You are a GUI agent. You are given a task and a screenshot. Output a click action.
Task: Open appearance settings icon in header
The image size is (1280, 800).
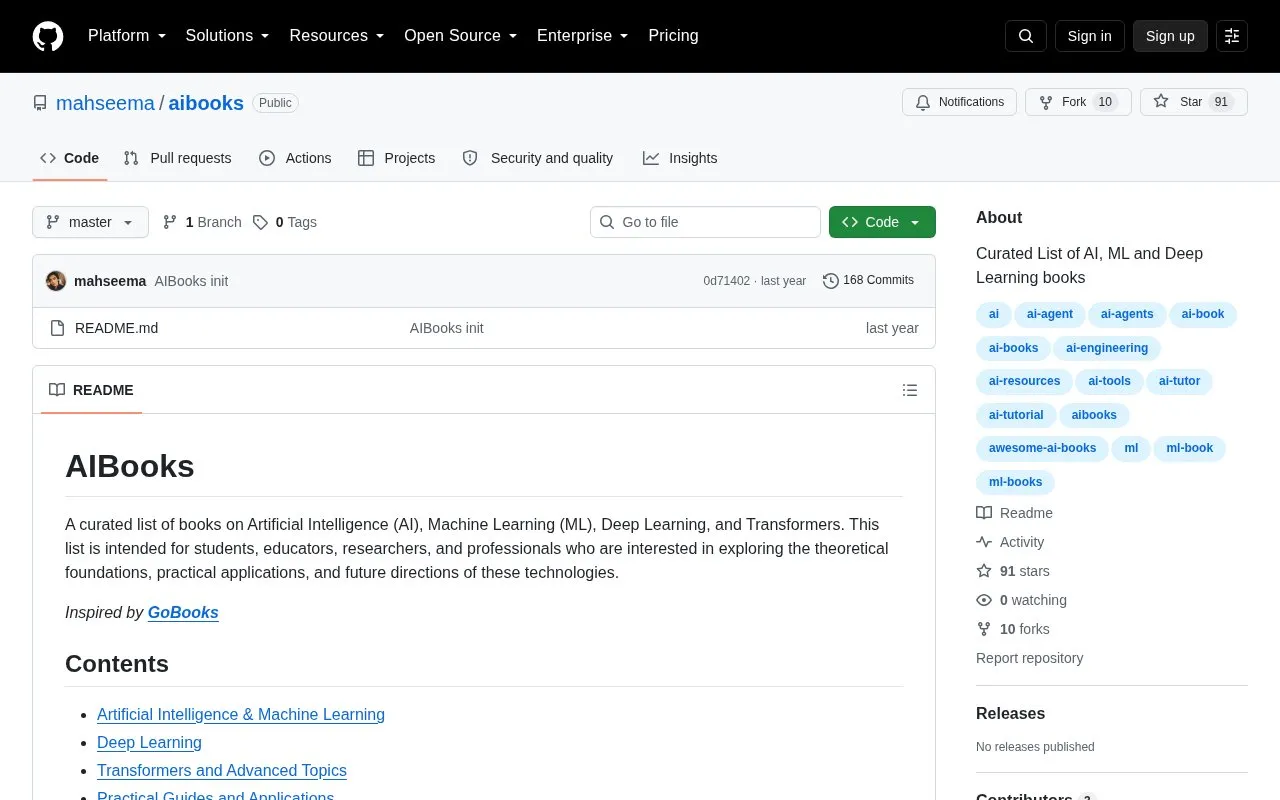(x=1232, y=36)
